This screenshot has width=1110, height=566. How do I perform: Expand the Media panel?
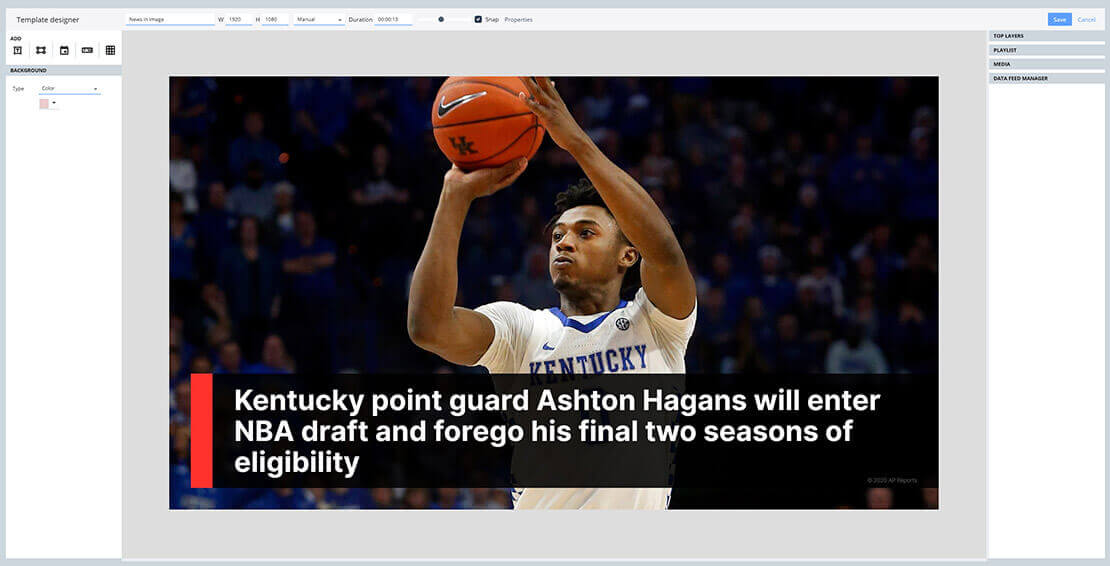coord(1046,64)
